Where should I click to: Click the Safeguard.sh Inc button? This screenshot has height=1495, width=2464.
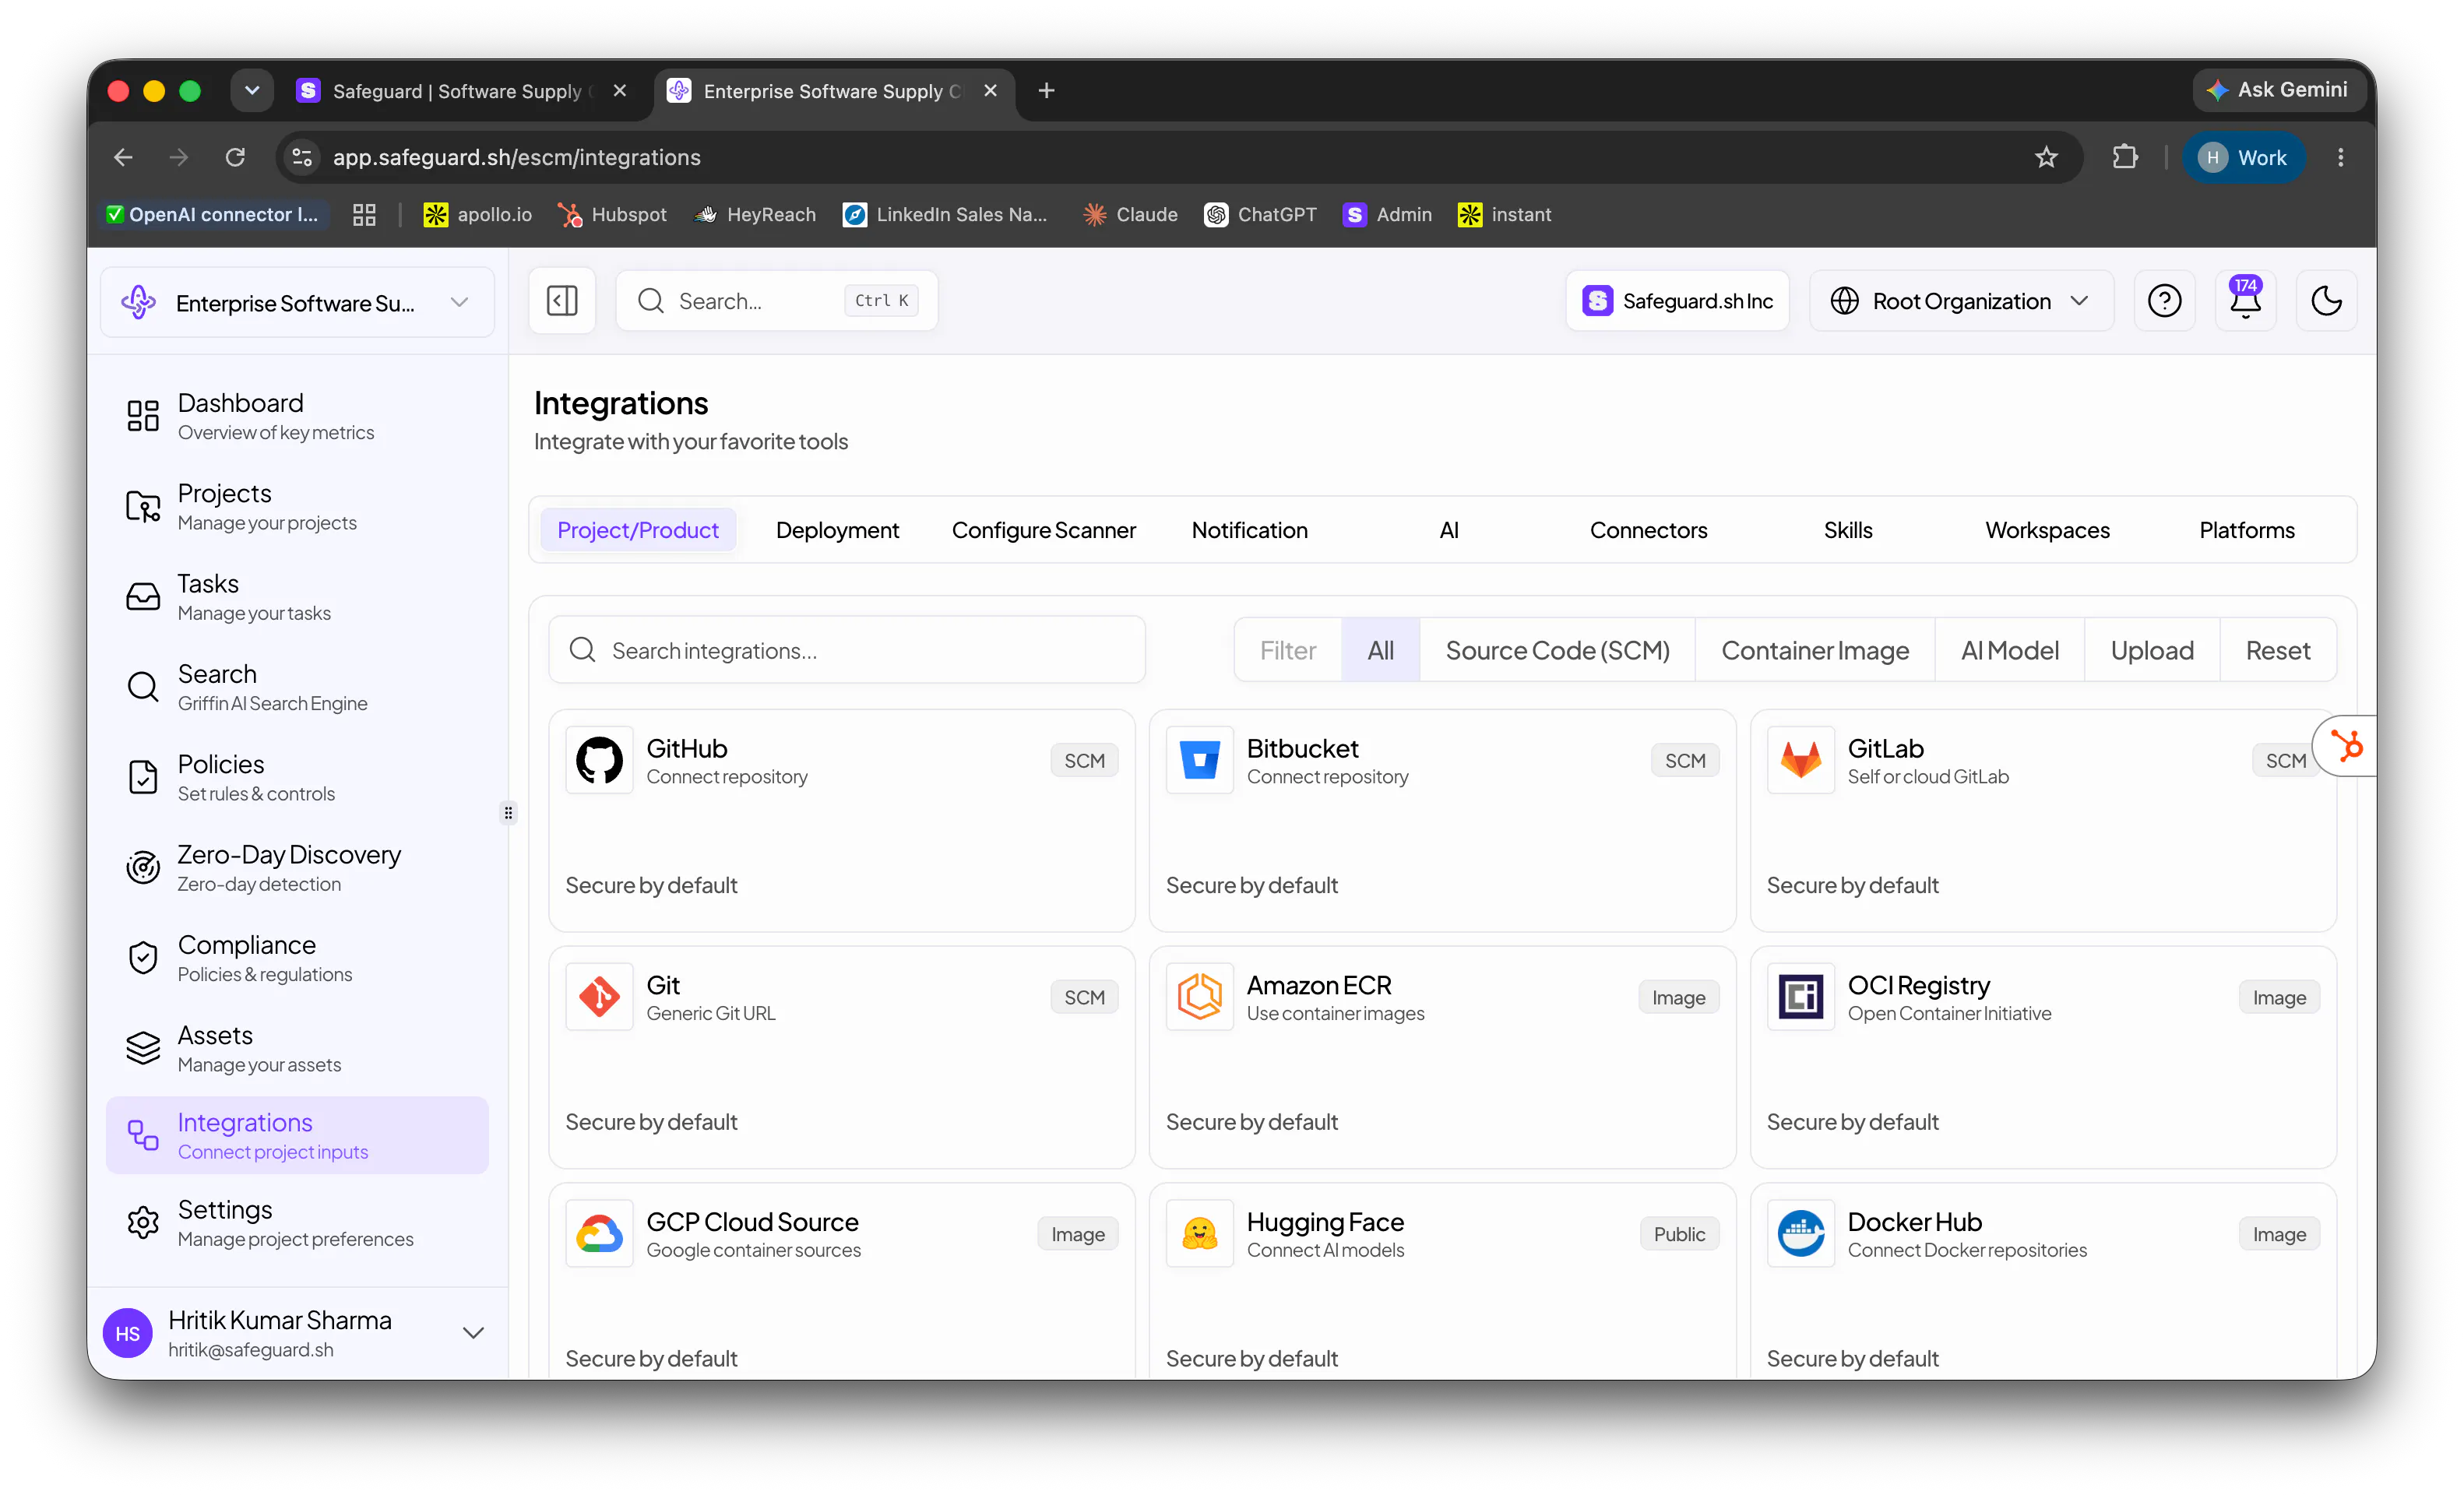[1677, 300]
